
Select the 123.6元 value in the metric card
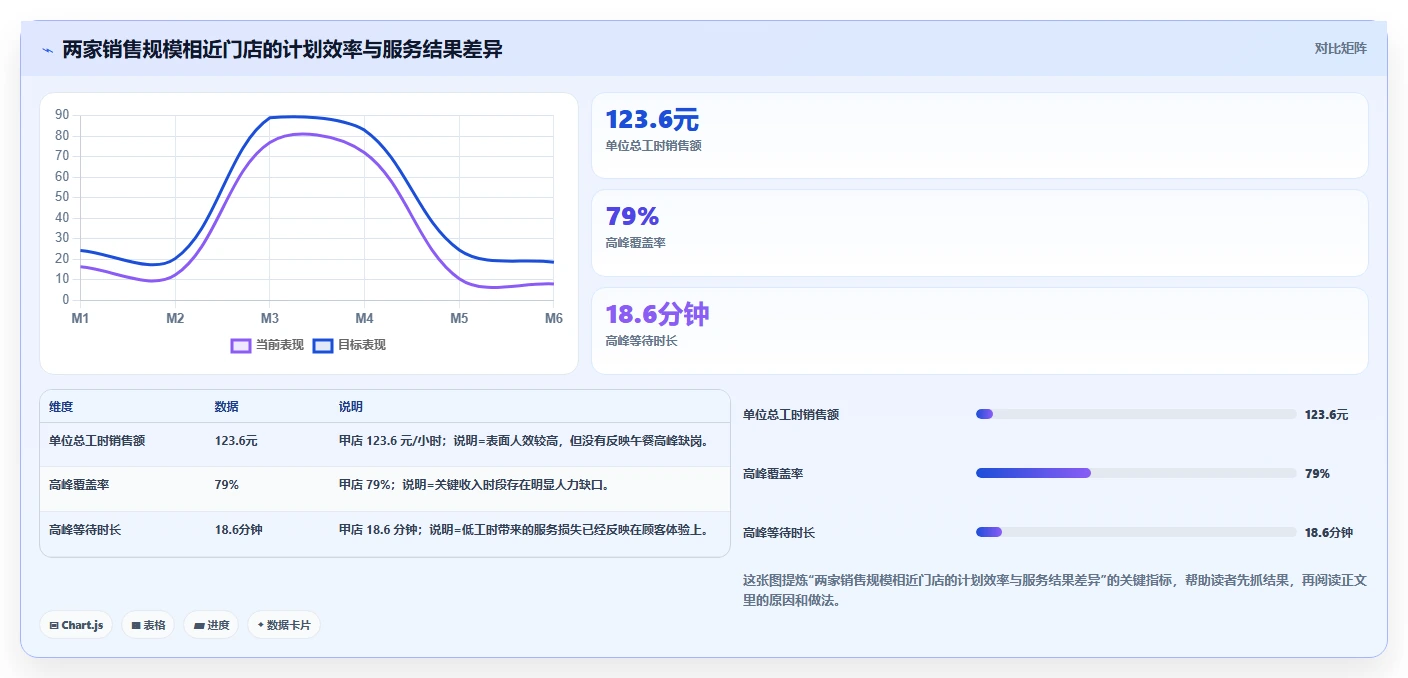pyautogui.click(x=652, y=120)
